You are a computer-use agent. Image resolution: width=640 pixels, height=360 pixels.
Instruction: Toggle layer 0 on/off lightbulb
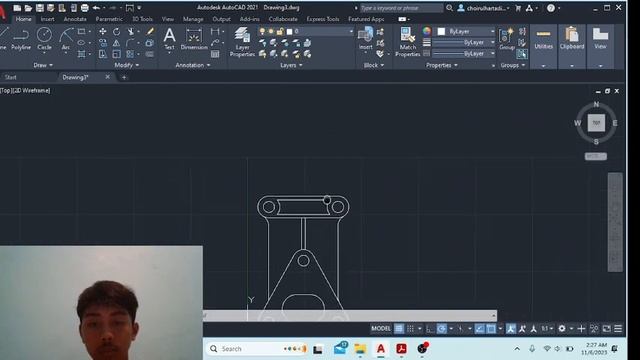click(262, 31)
